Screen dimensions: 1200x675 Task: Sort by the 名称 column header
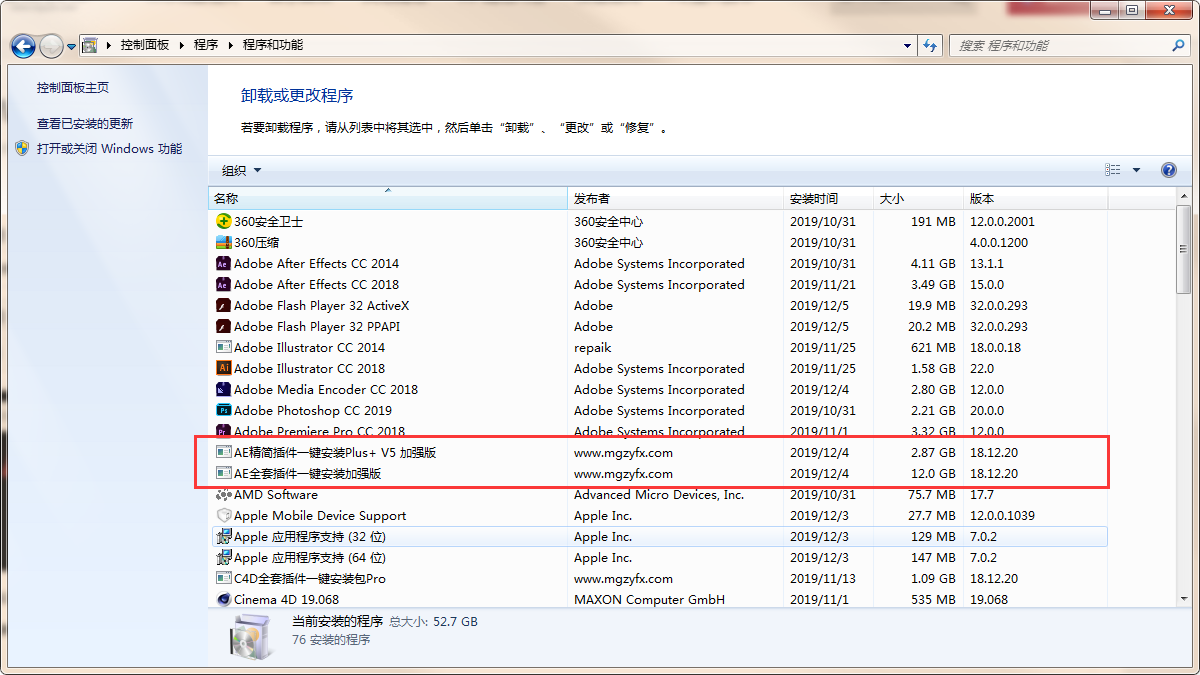pos(388,198)
